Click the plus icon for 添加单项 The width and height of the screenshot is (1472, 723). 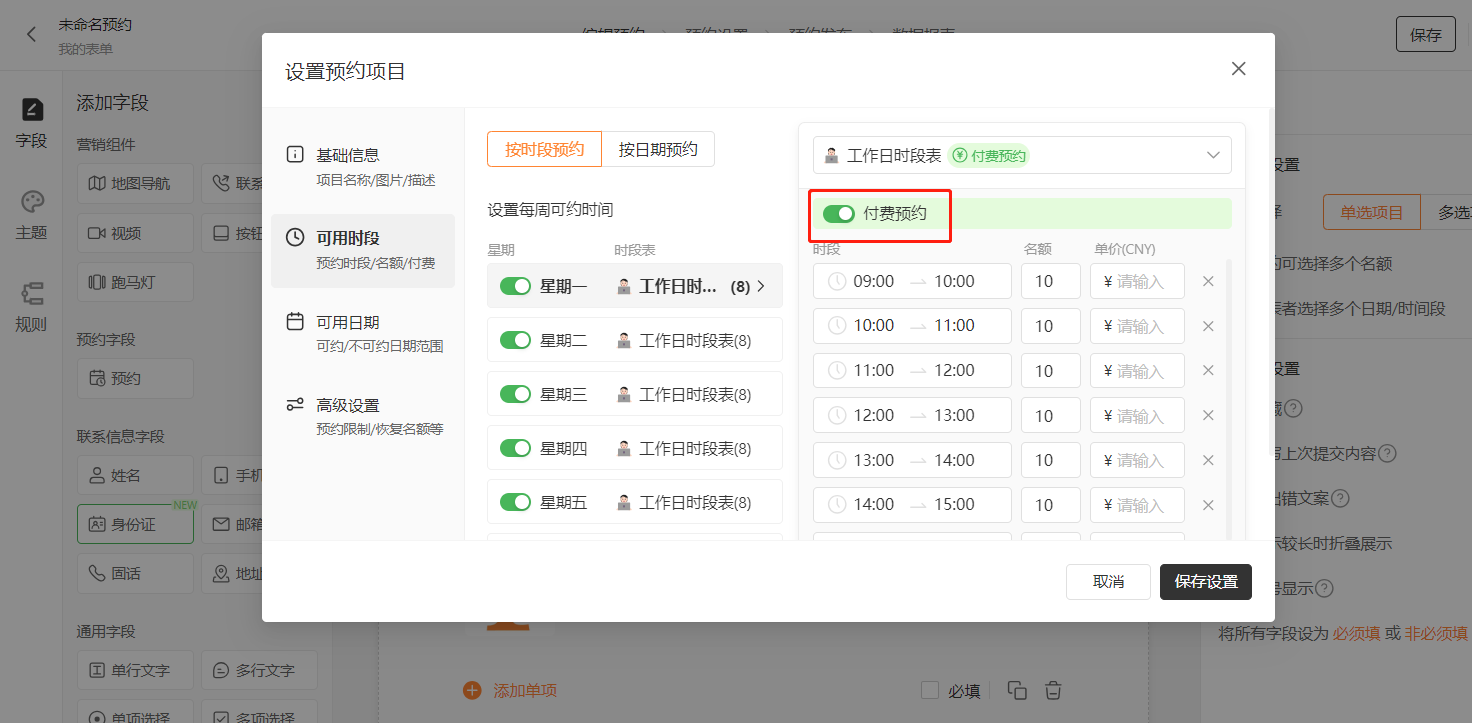[472, 690]
